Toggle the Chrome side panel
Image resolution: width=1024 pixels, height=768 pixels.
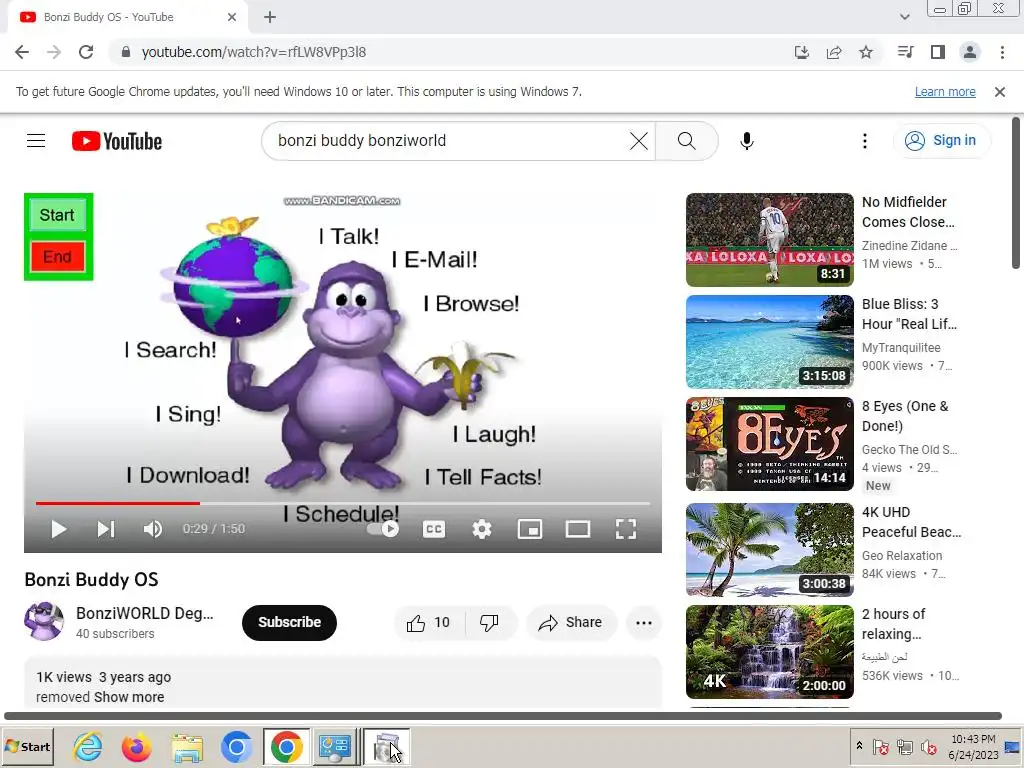click(938, 52)
